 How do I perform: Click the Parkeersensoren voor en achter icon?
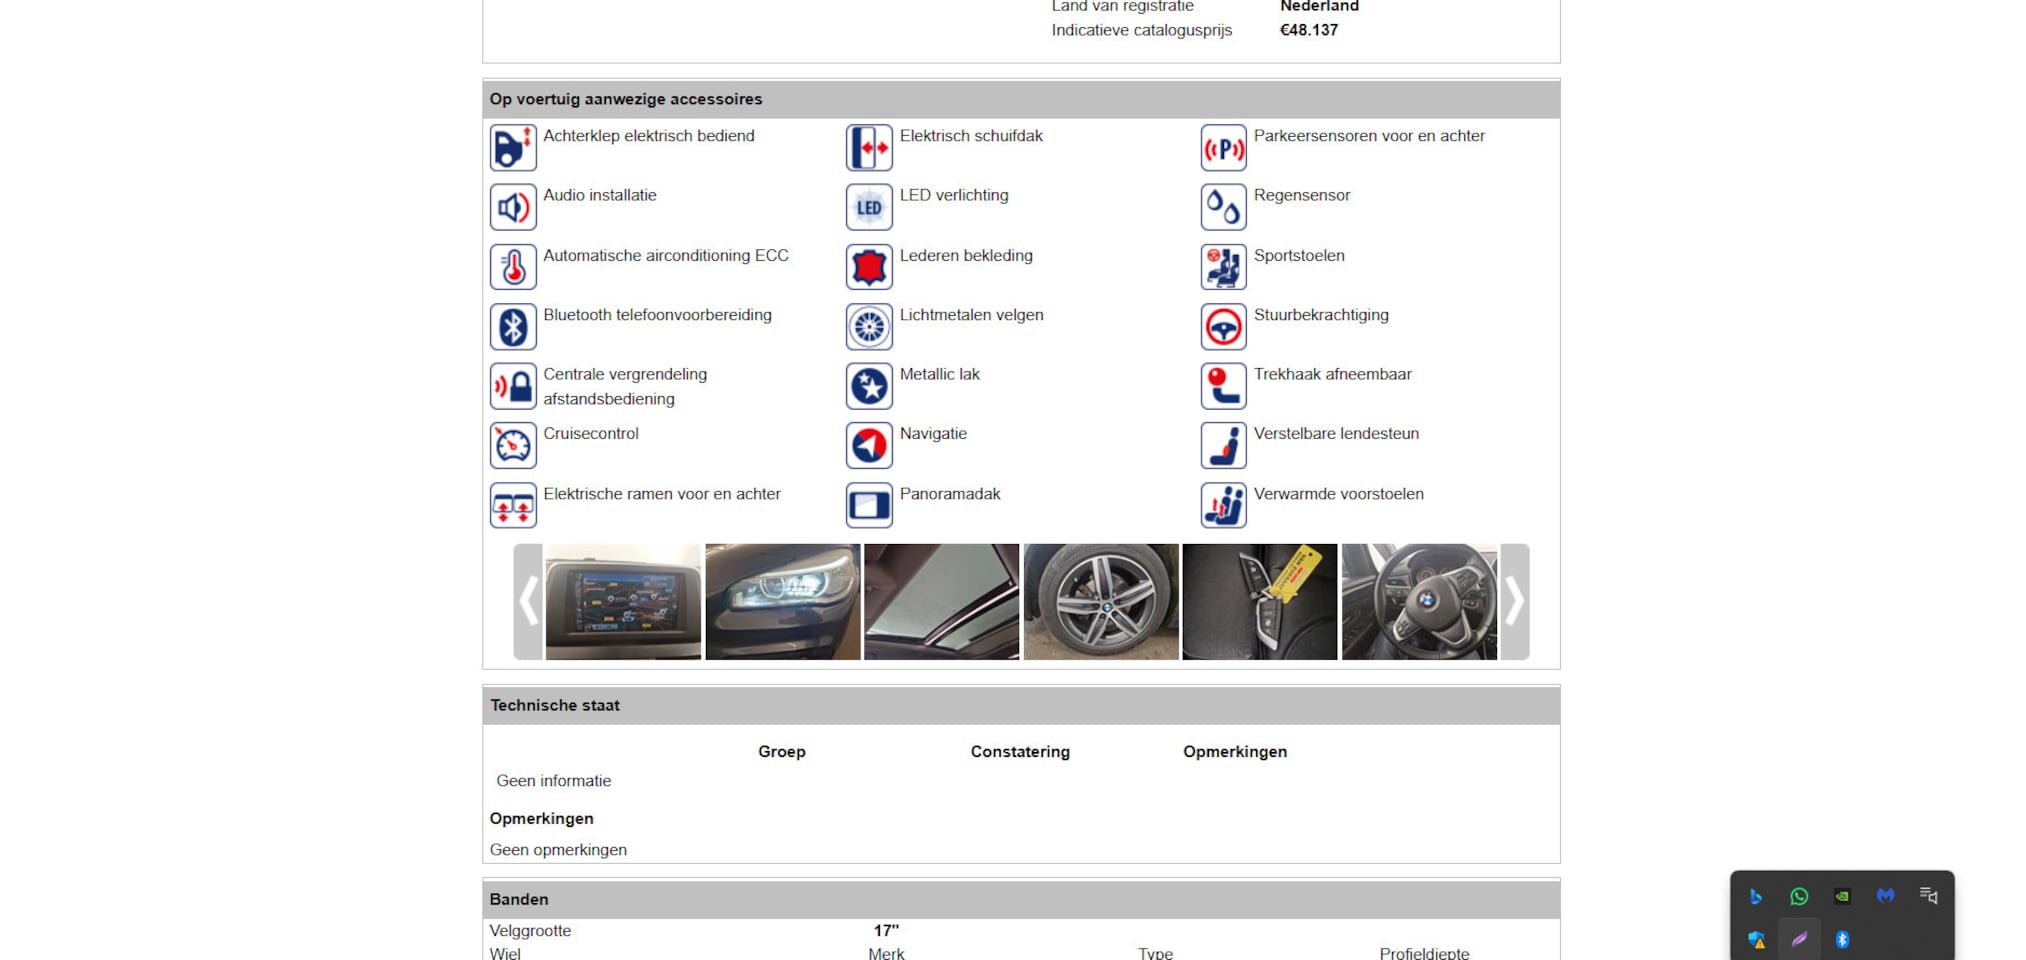coord(1223,148)
